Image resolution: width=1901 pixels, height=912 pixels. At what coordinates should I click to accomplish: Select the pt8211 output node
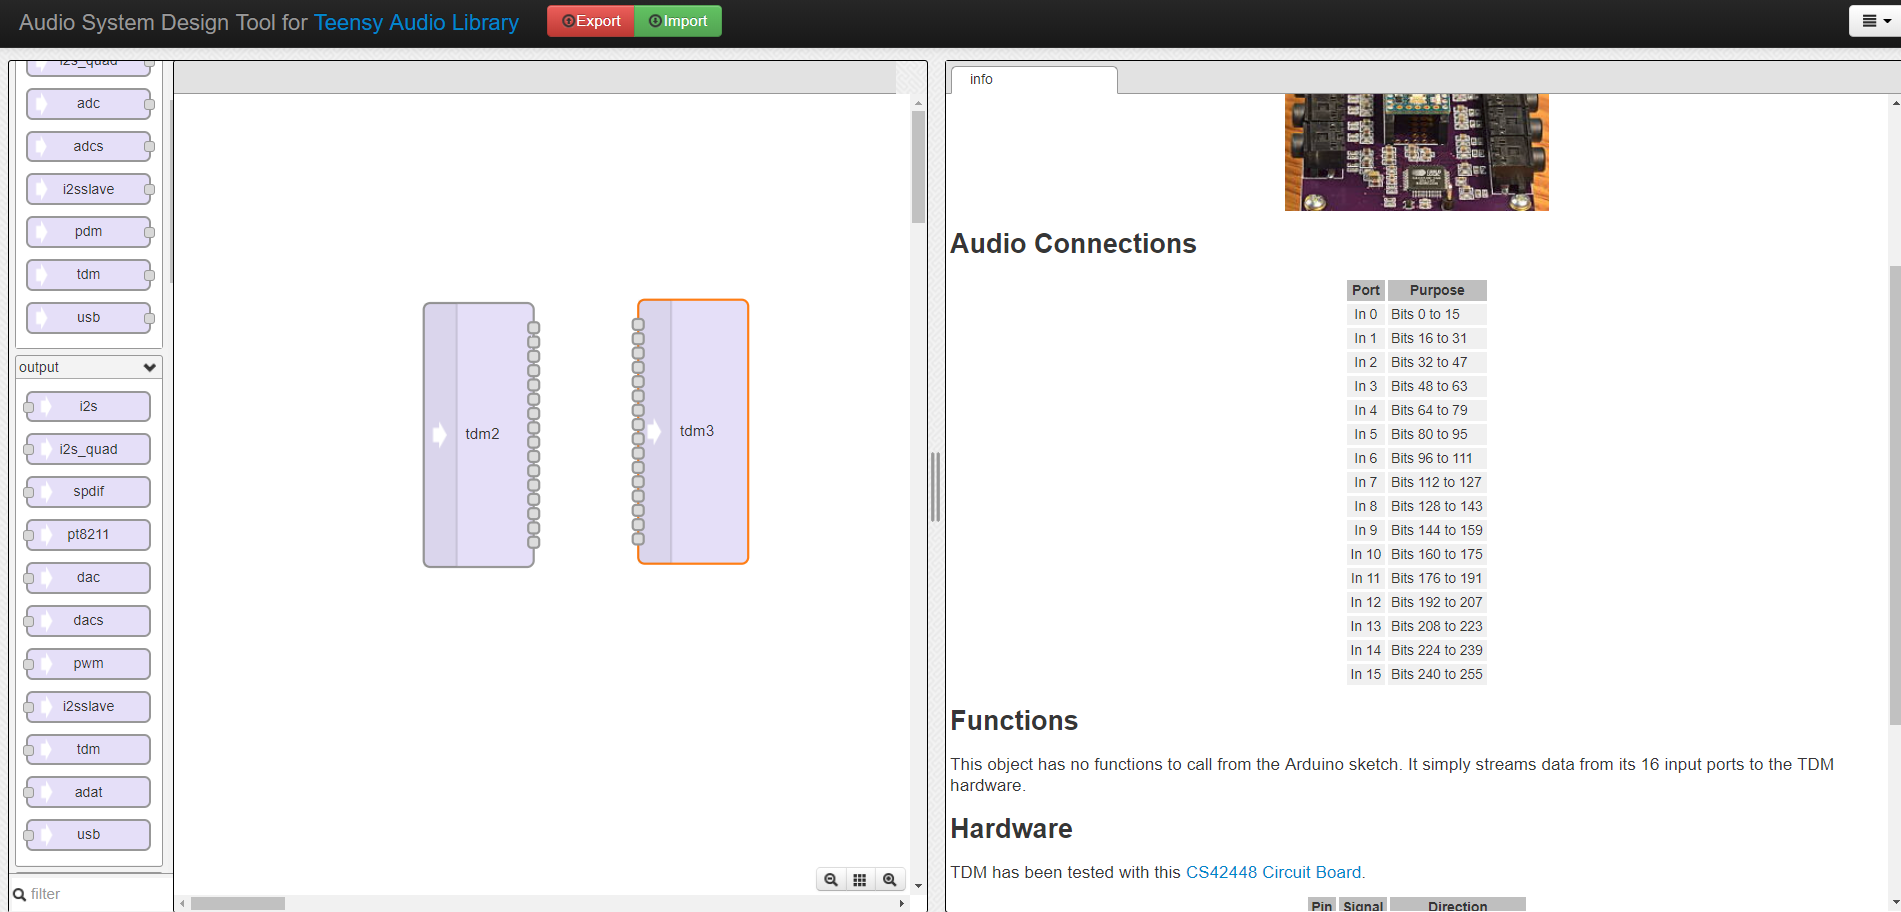point(89,535)
